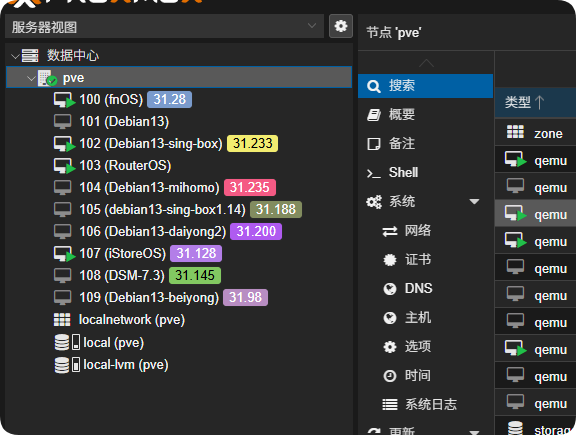This screenshot has width=576, height=435.
Task: Click the localnetwork (pve) zone grid icon
Action: (x=62, y=320)
